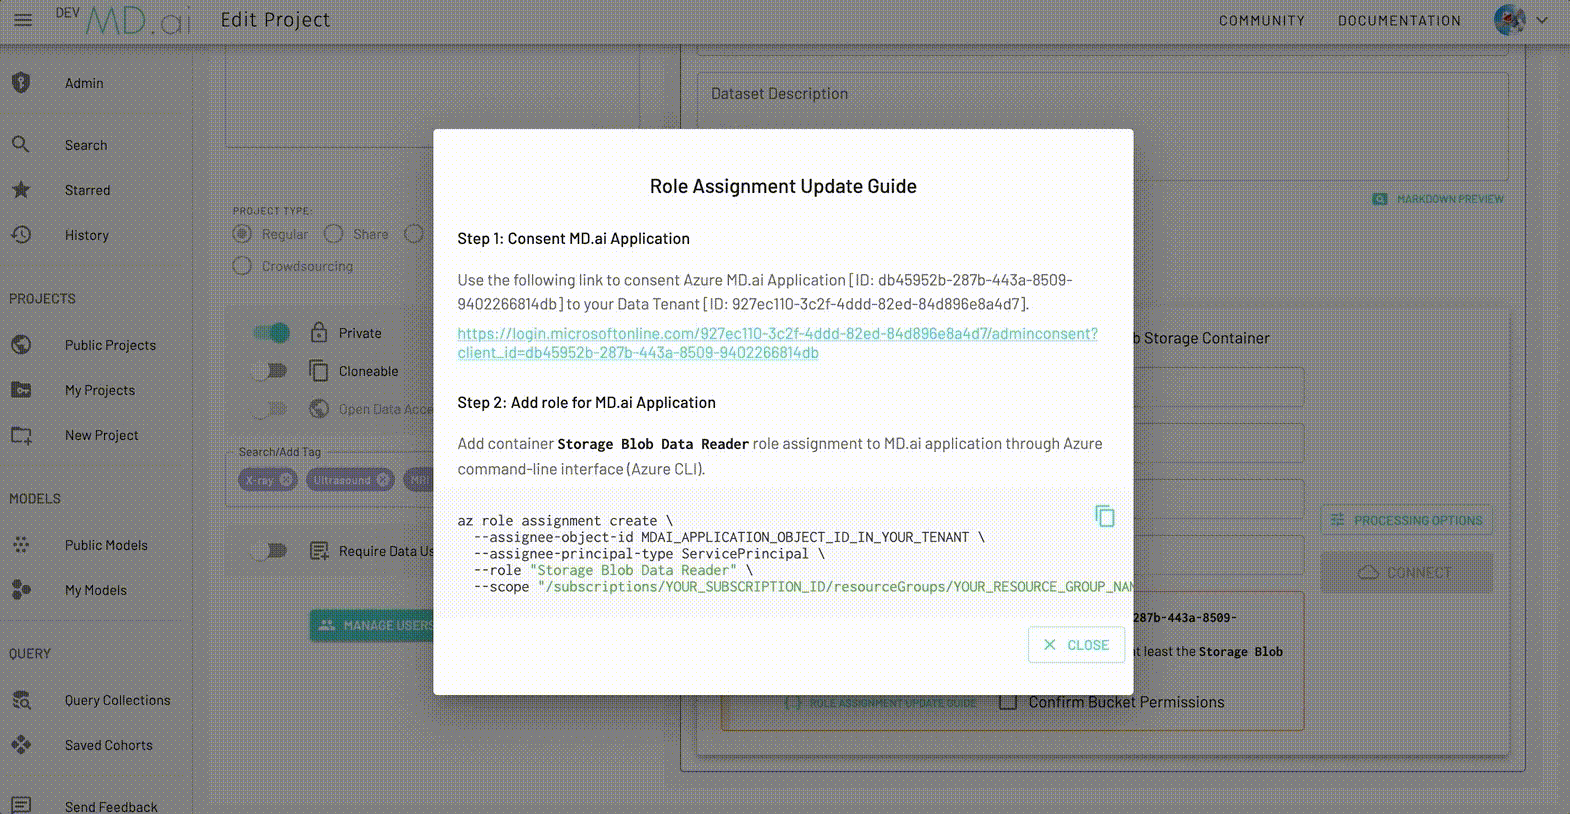Click the History clock icon

pos(21,235)
